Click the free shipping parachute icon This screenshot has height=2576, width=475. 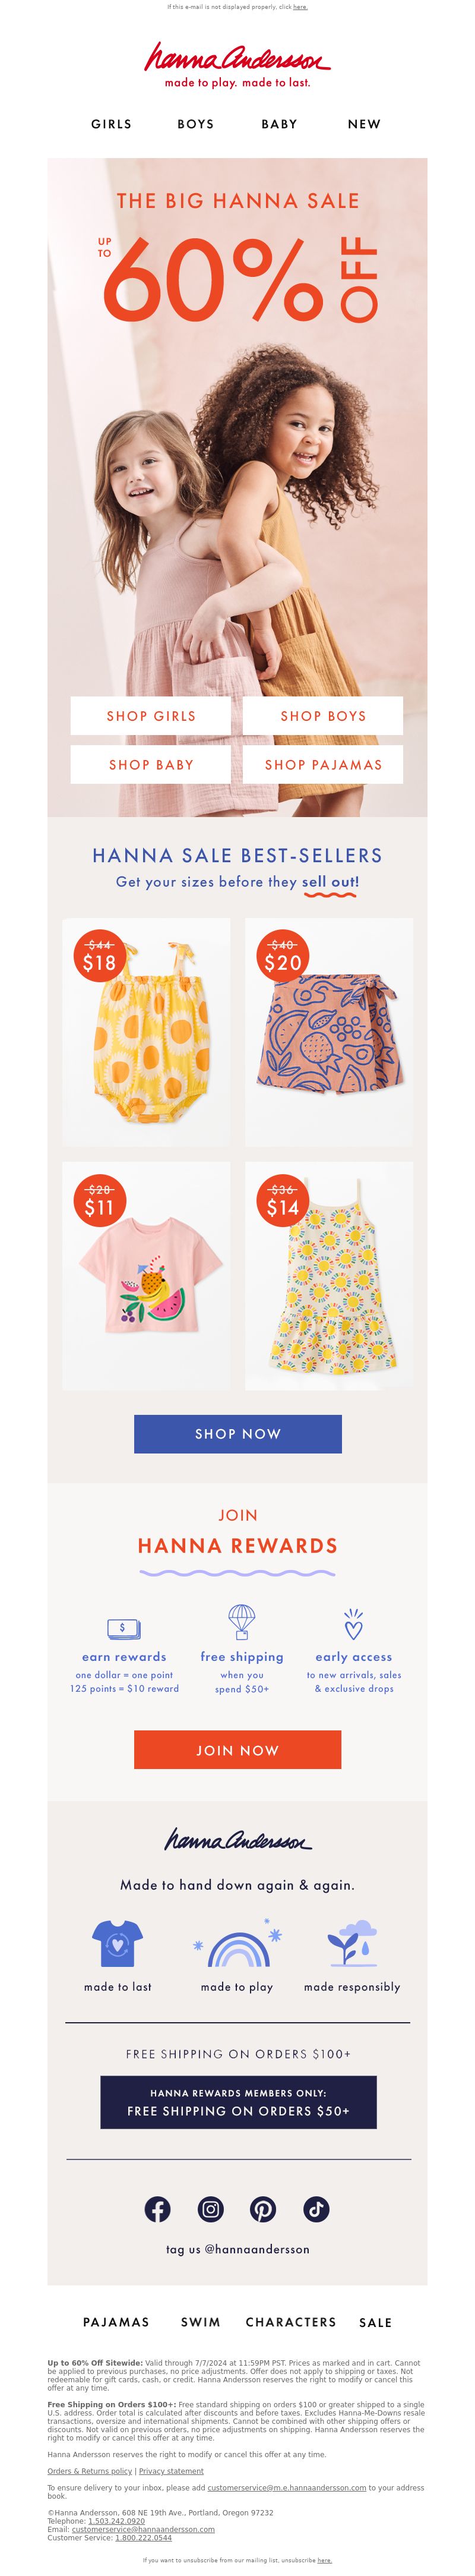(x=241, y=1622)
